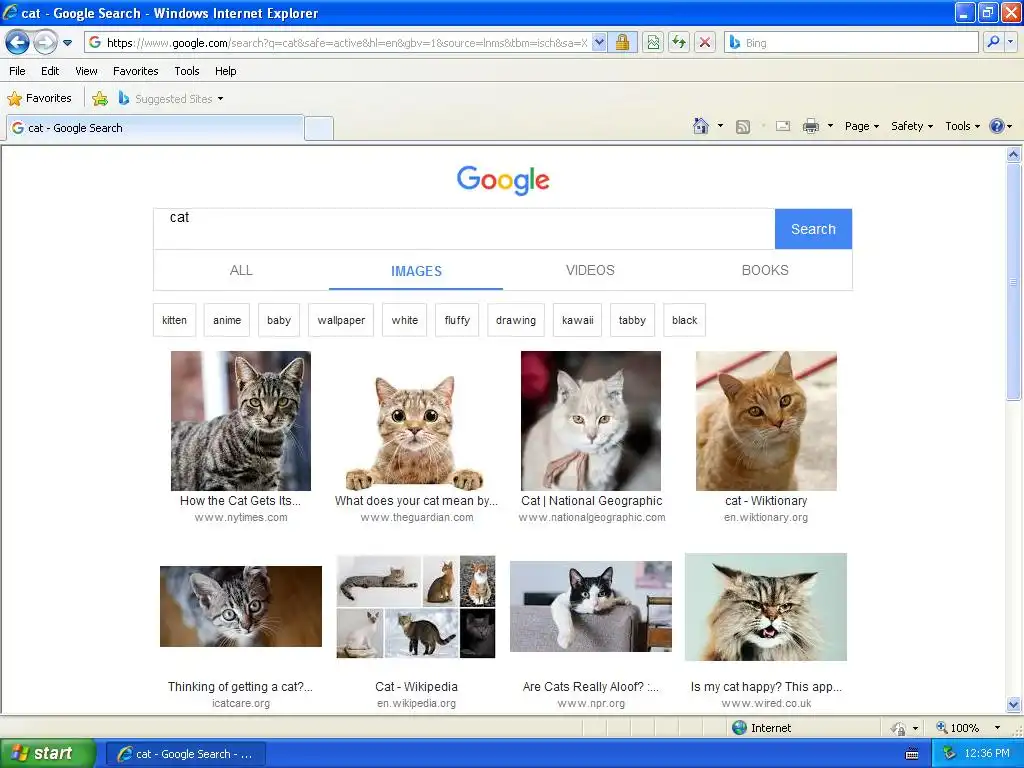This screenshot has width=1024, height=768.
Task: Click the tabby suggestion chip
Action: (x=632, y=320)
